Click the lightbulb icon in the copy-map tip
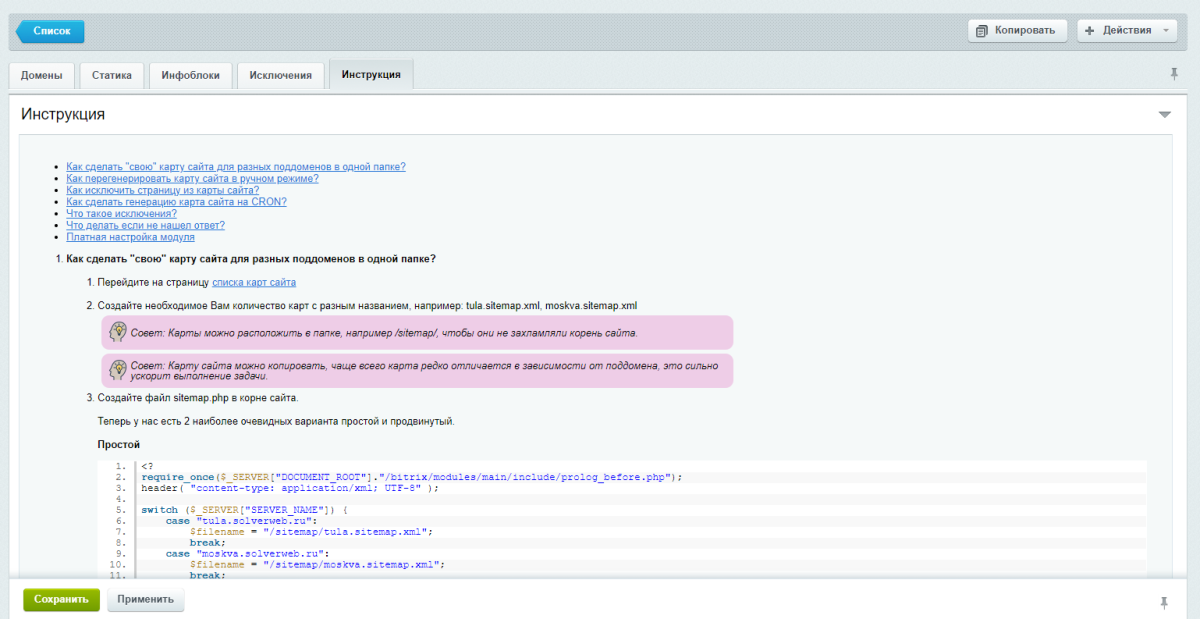The height and width of the screenshot is (619, 1200). [118, 368]
